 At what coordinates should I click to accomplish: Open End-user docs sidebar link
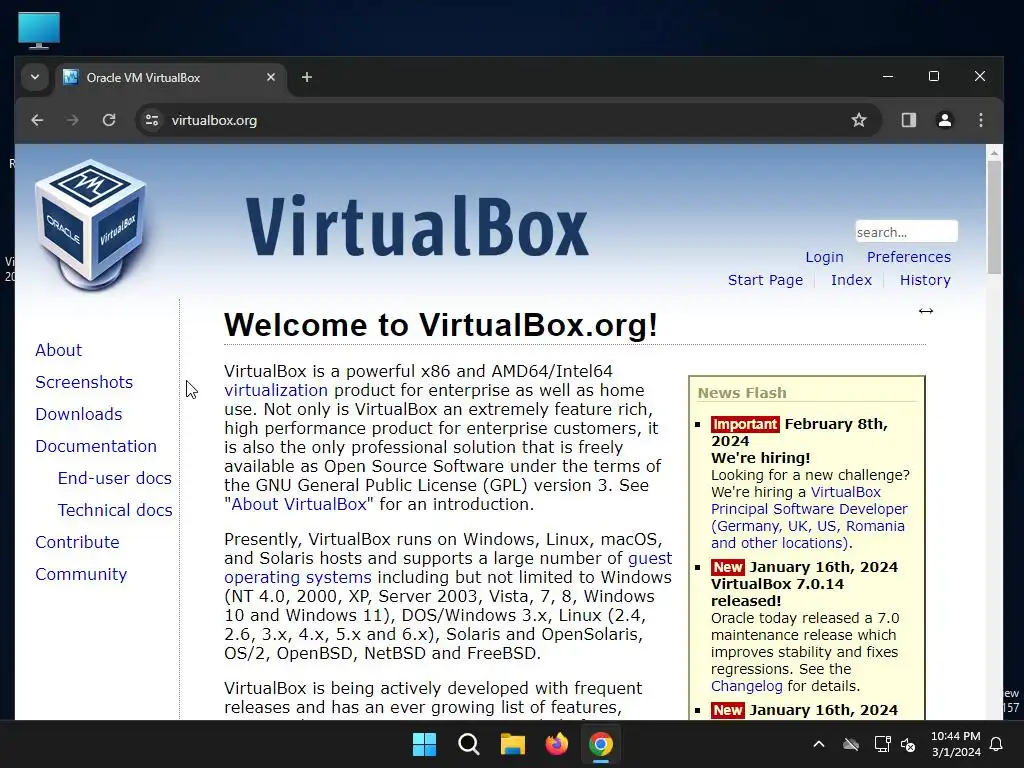114,479
